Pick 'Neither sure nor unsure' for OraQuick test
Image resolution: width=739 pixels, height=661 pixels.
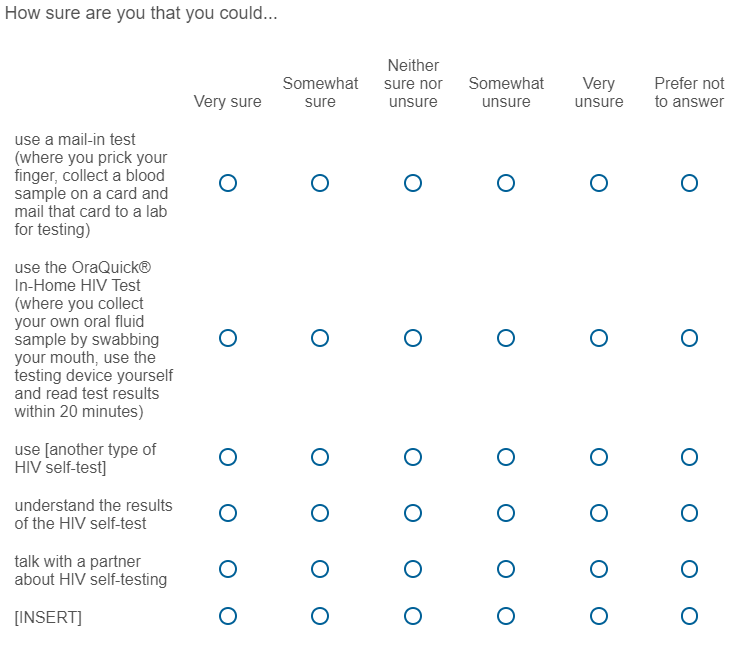(x=413, y=338)
